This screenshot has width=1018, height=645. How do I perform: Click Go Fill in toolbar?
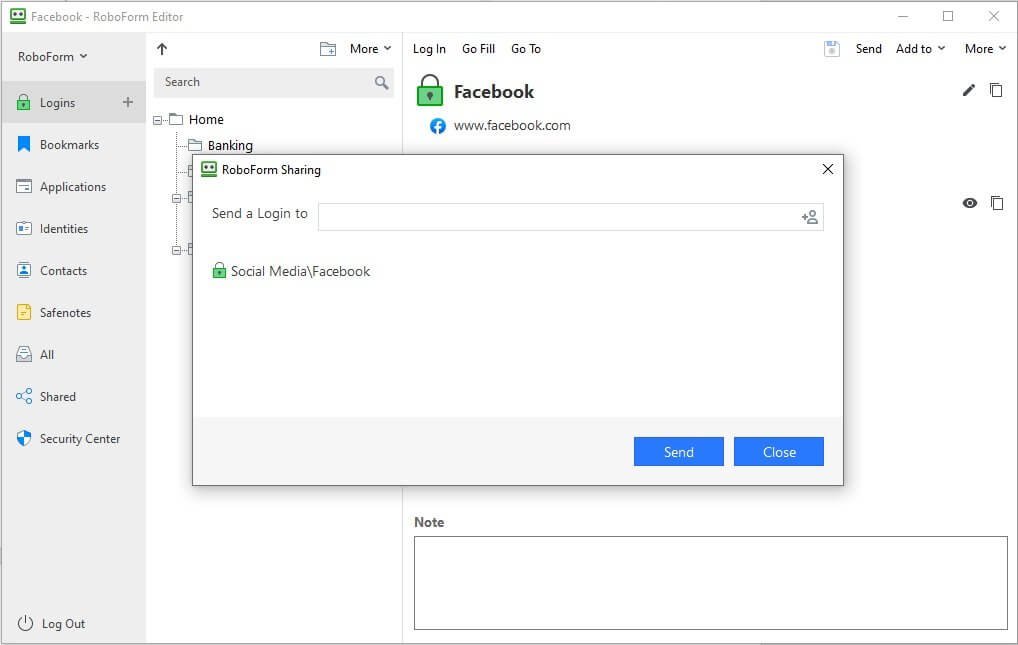click(478, 49)
